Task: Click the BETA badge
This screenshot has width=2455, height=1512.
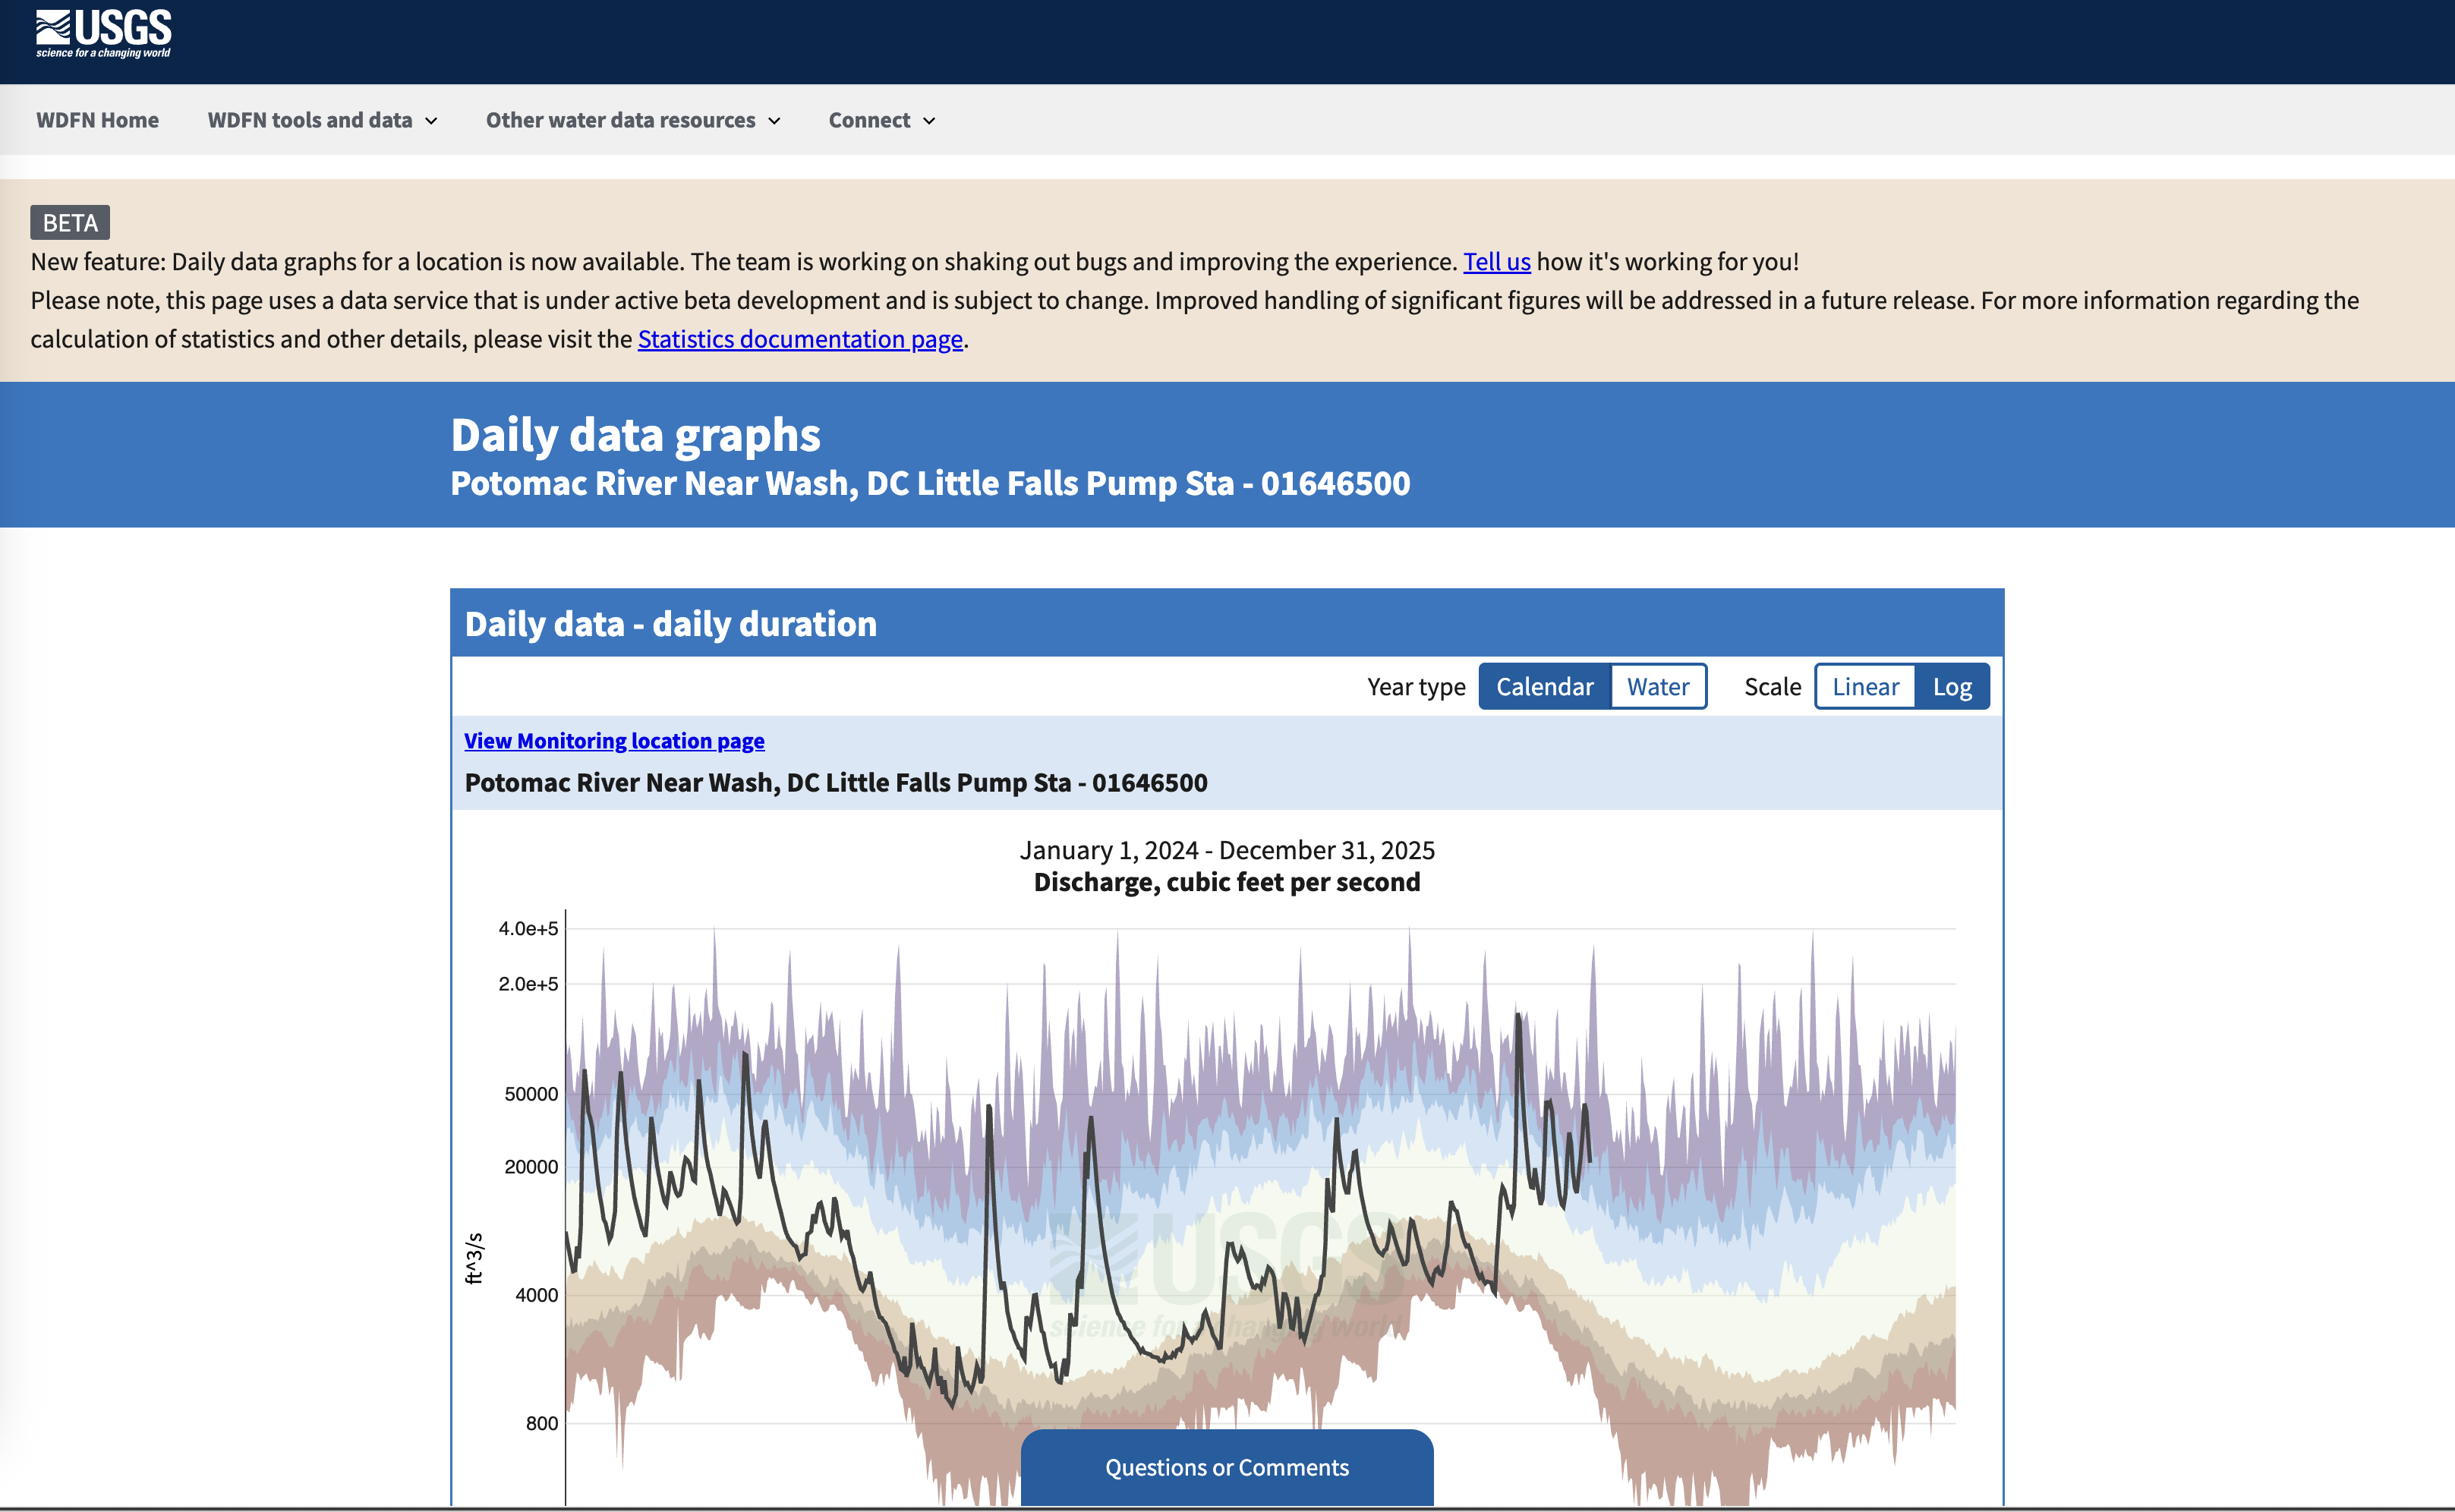Action: pos(69,222)
